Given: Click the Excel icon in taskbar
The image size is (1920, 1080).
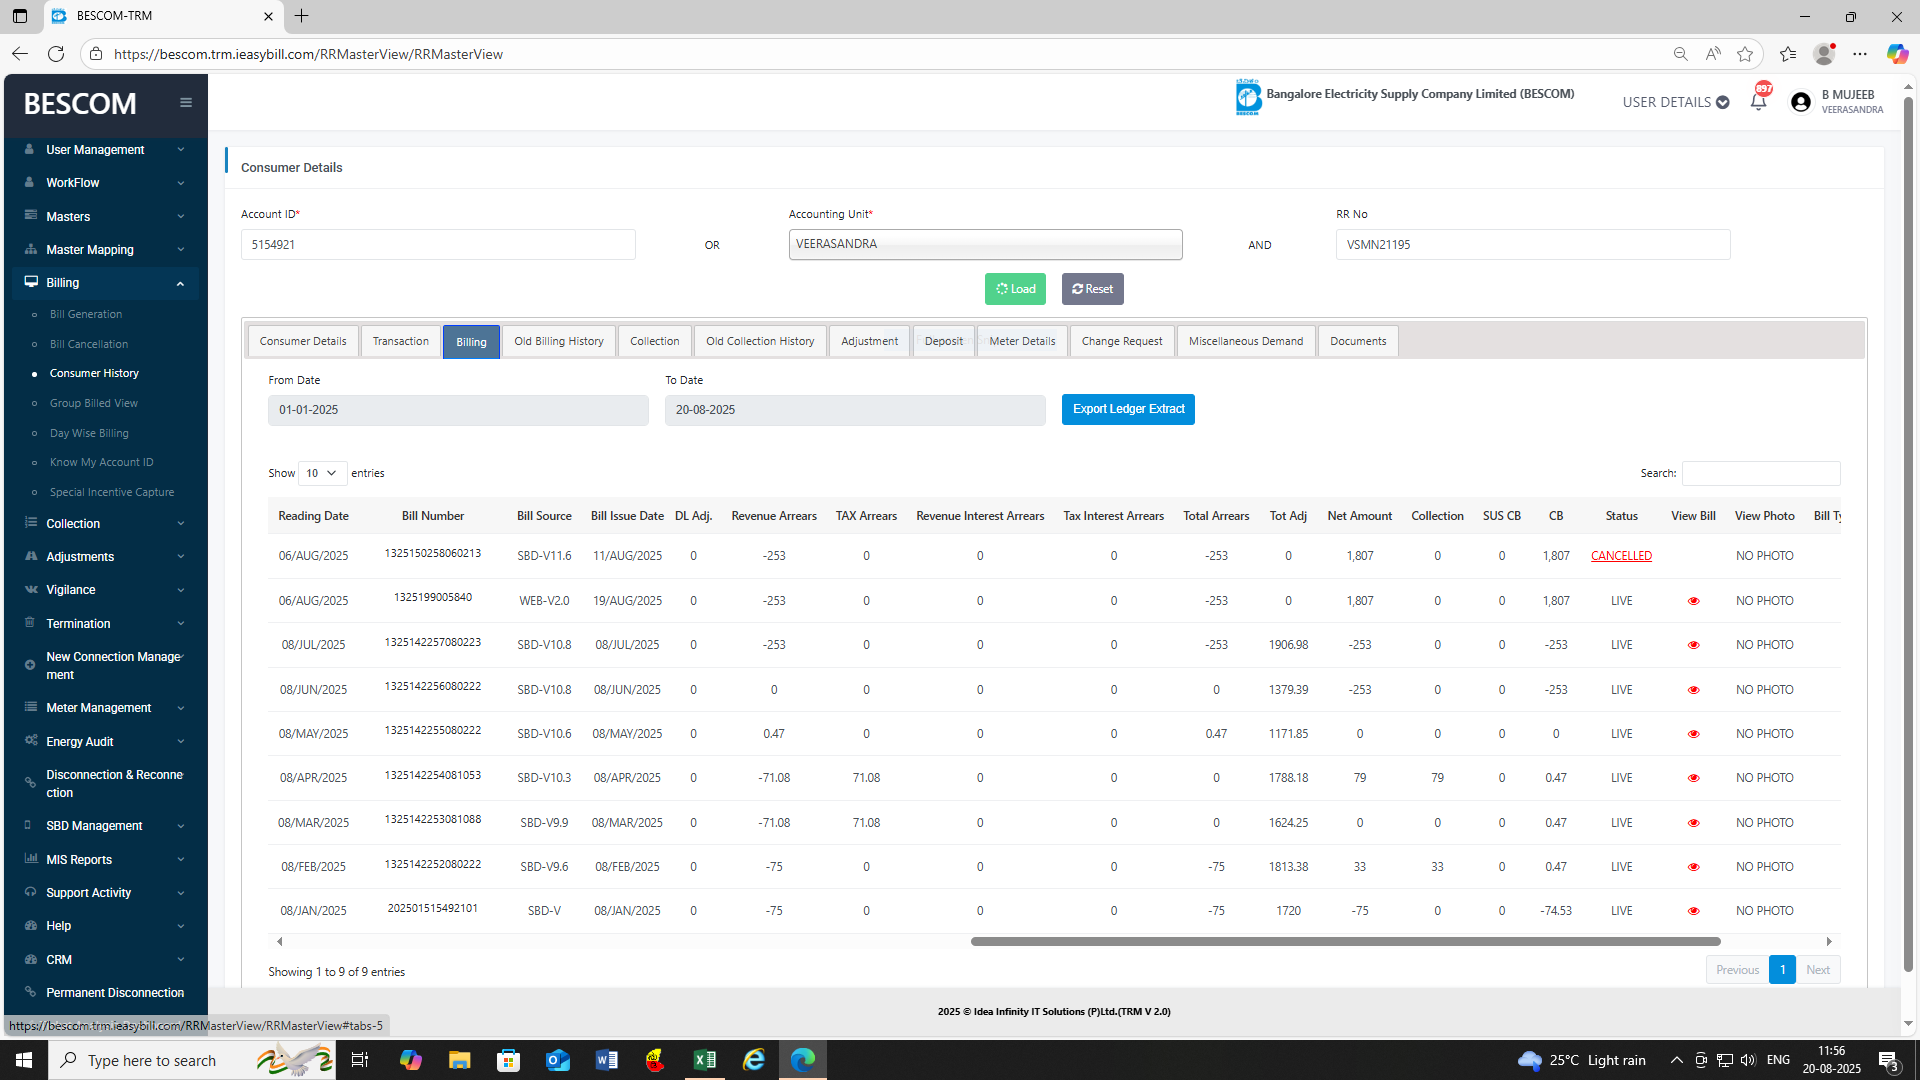Looking at the screenshot, I should tap(705, 1060).
